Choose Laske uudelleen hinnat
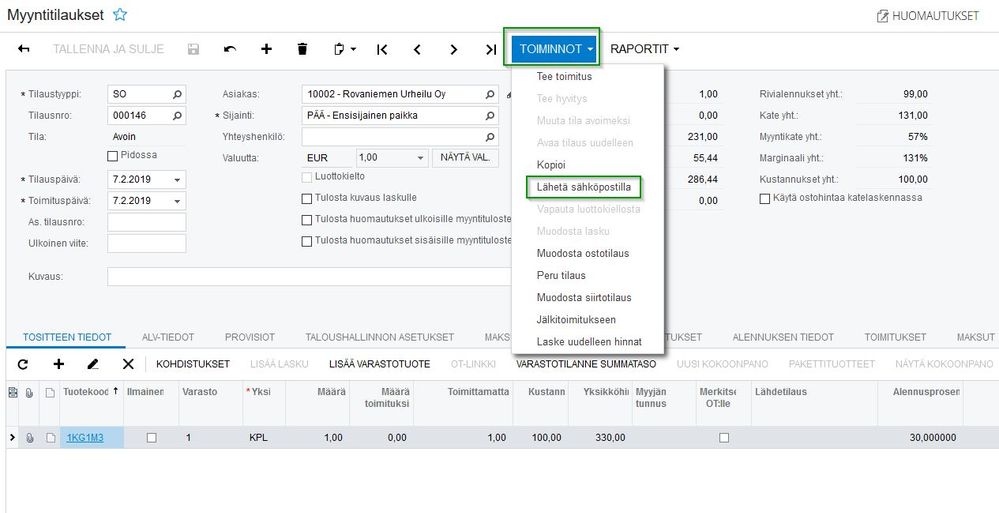Image resolution: width=999 pixels, height=513 pixels. pyautogui.click(x=588, y=342)
